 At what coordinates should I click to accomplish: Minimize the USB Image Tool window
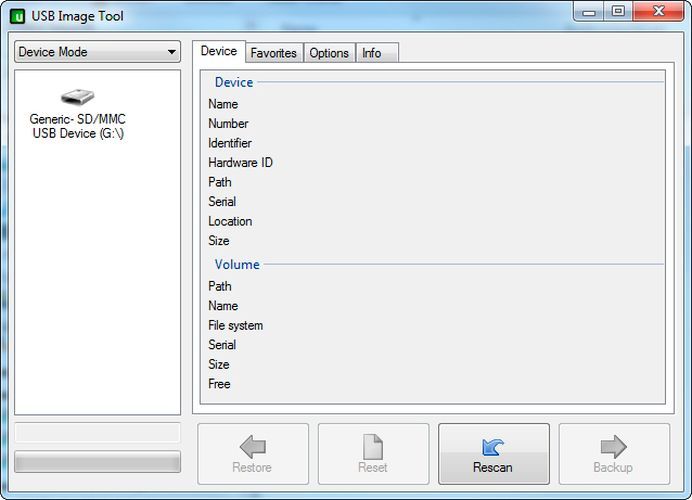589,12
